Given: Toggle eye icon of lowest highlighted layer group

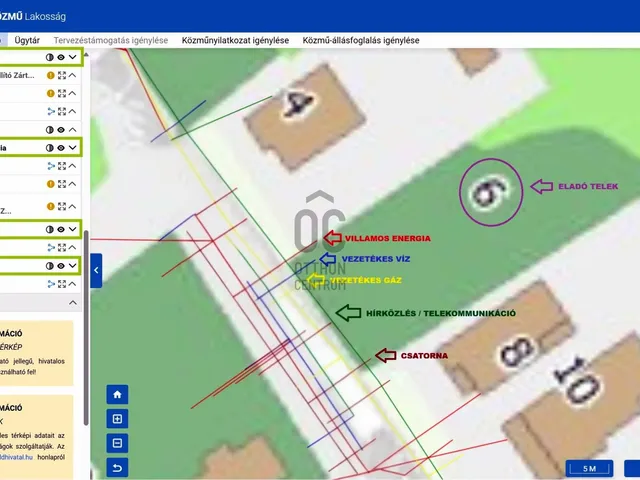Looking at the screenshot, I should (x=61, y=265).
